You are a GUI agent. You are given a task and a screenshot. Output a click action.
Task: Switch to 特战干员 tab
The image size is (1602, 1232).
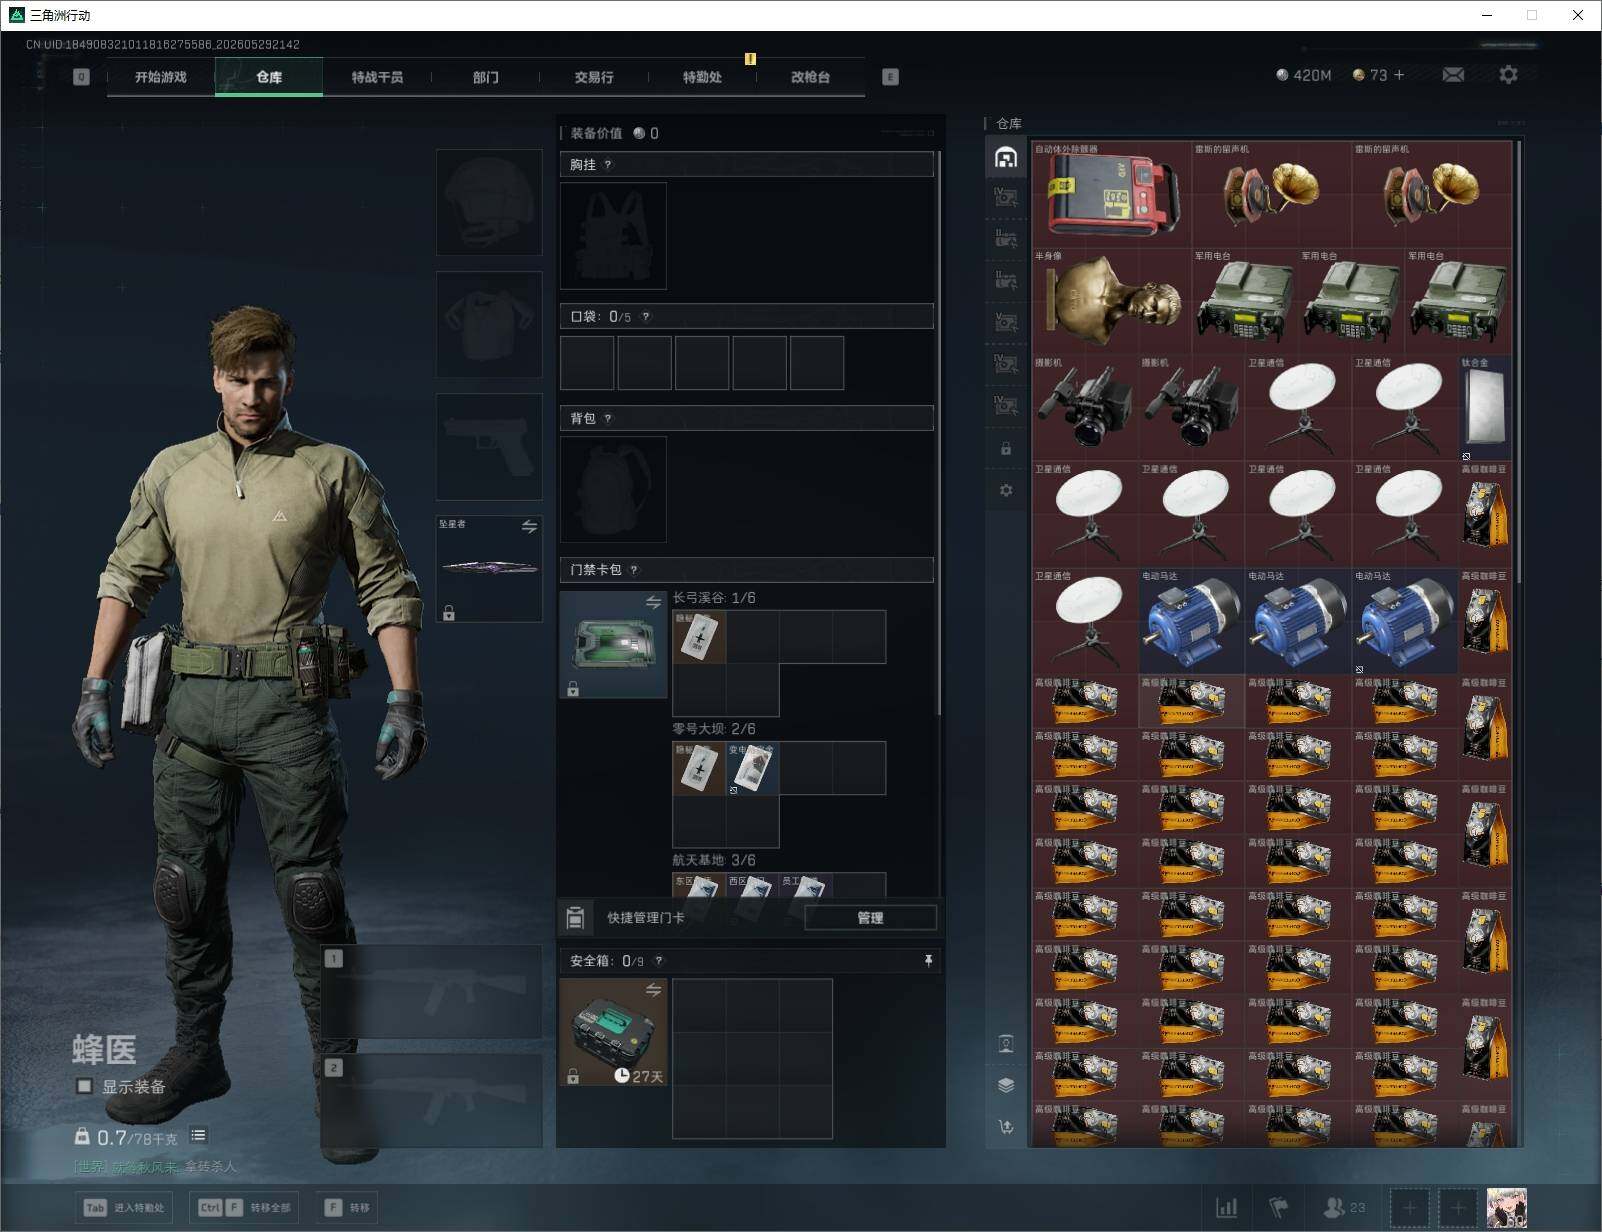(377, 77)
